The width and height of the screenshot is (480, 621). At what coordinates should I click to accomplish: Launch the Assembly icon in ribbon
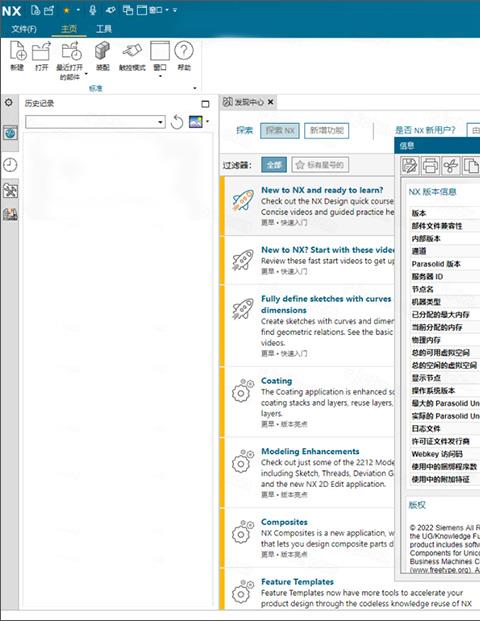coord(102,51)
